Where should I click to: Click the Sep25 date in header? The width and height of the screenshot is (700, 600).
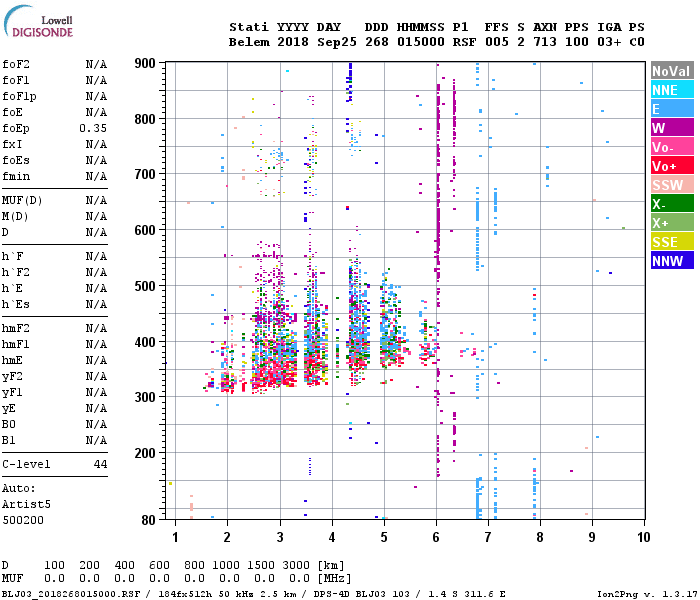337,42
